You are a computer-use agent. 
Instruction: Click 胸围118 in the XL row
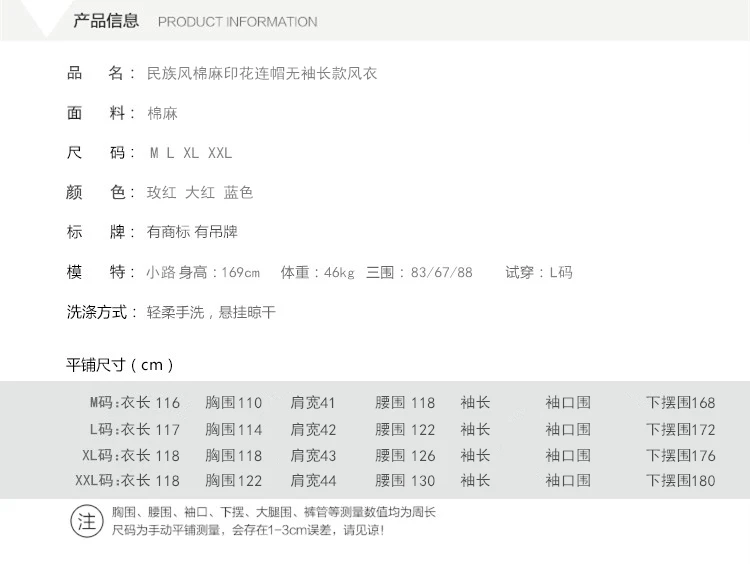click(233, 455)
